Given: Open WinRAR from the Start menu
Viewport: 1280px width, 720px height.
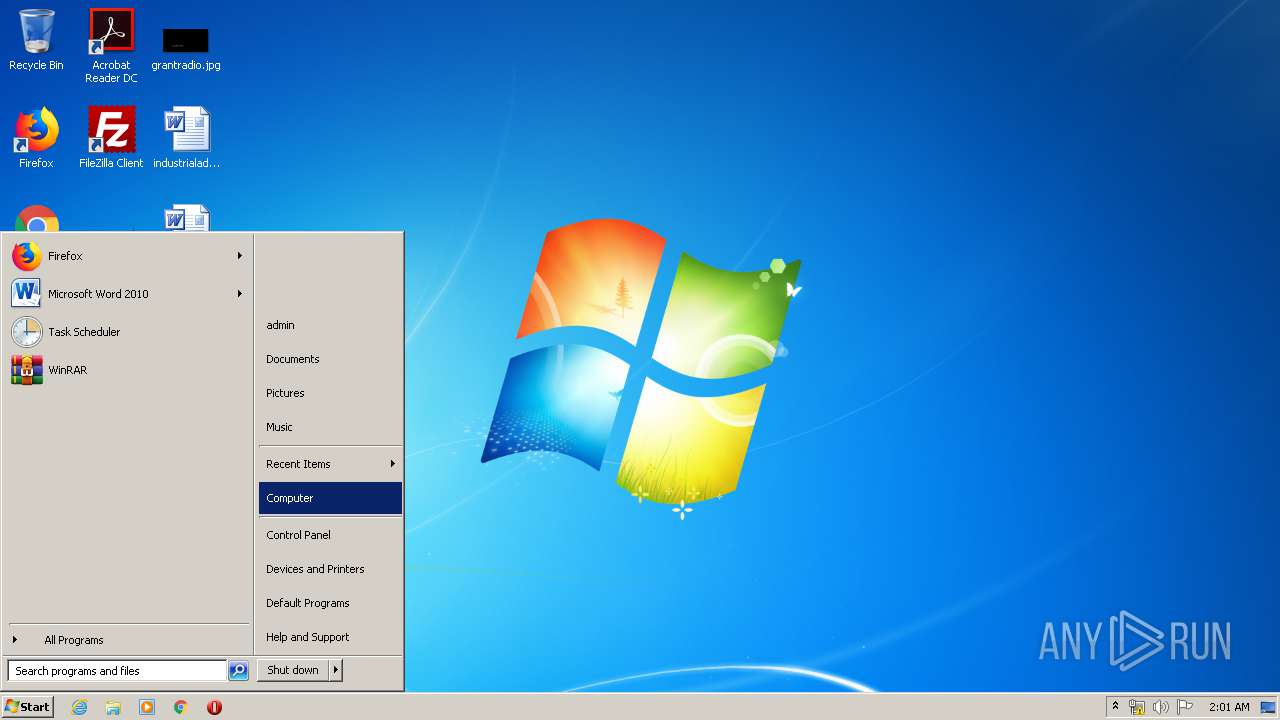Looking at the screenshot, I should pyautogui.click(x=126, y=370).
